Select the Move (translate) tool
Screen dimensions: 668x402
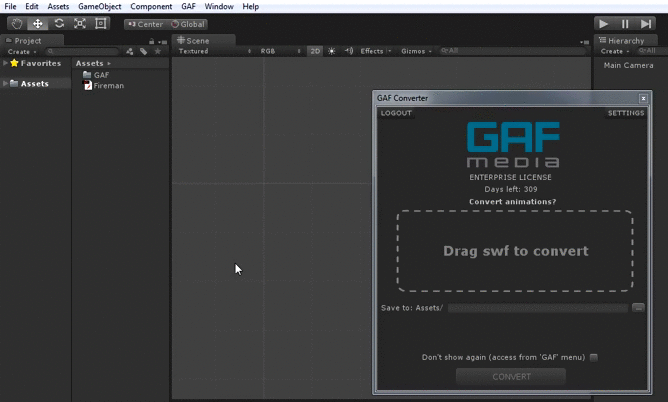pos(37,23)
